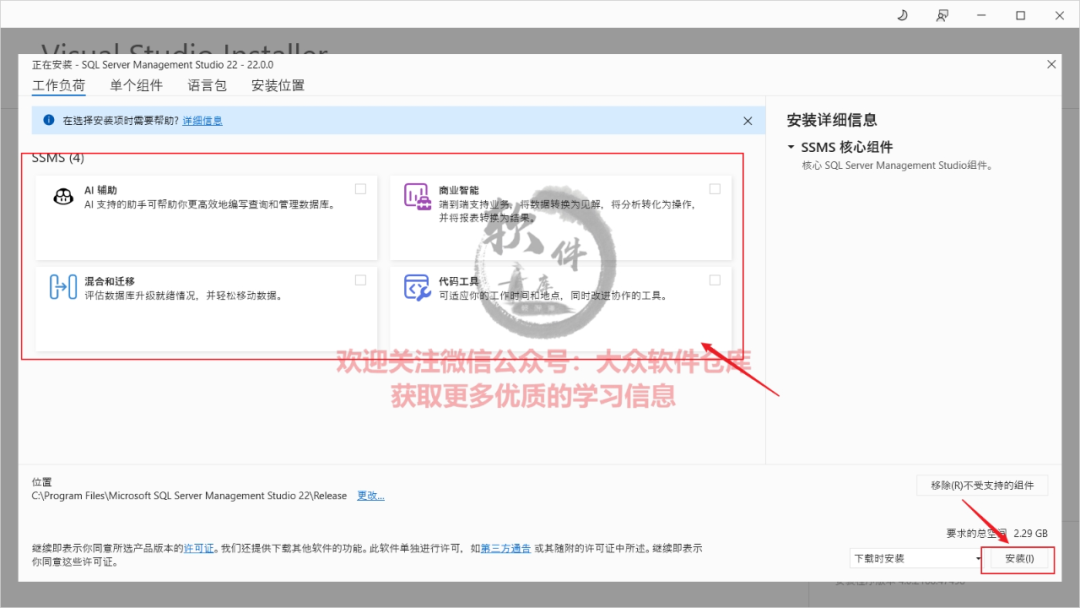Click the 代码工具 workload icon
Screen dimensions: 1080x608
417,288
